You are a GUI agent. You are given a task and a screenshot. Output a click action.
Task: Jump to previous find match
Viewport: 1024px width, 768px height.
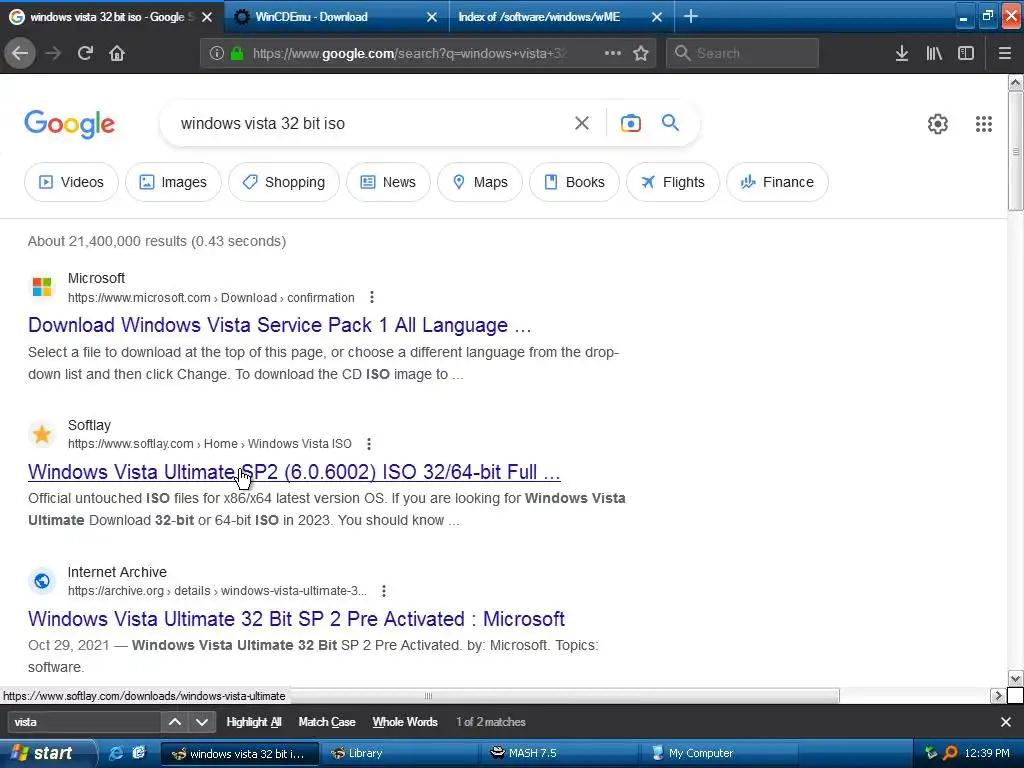click(x=174, y=722)
